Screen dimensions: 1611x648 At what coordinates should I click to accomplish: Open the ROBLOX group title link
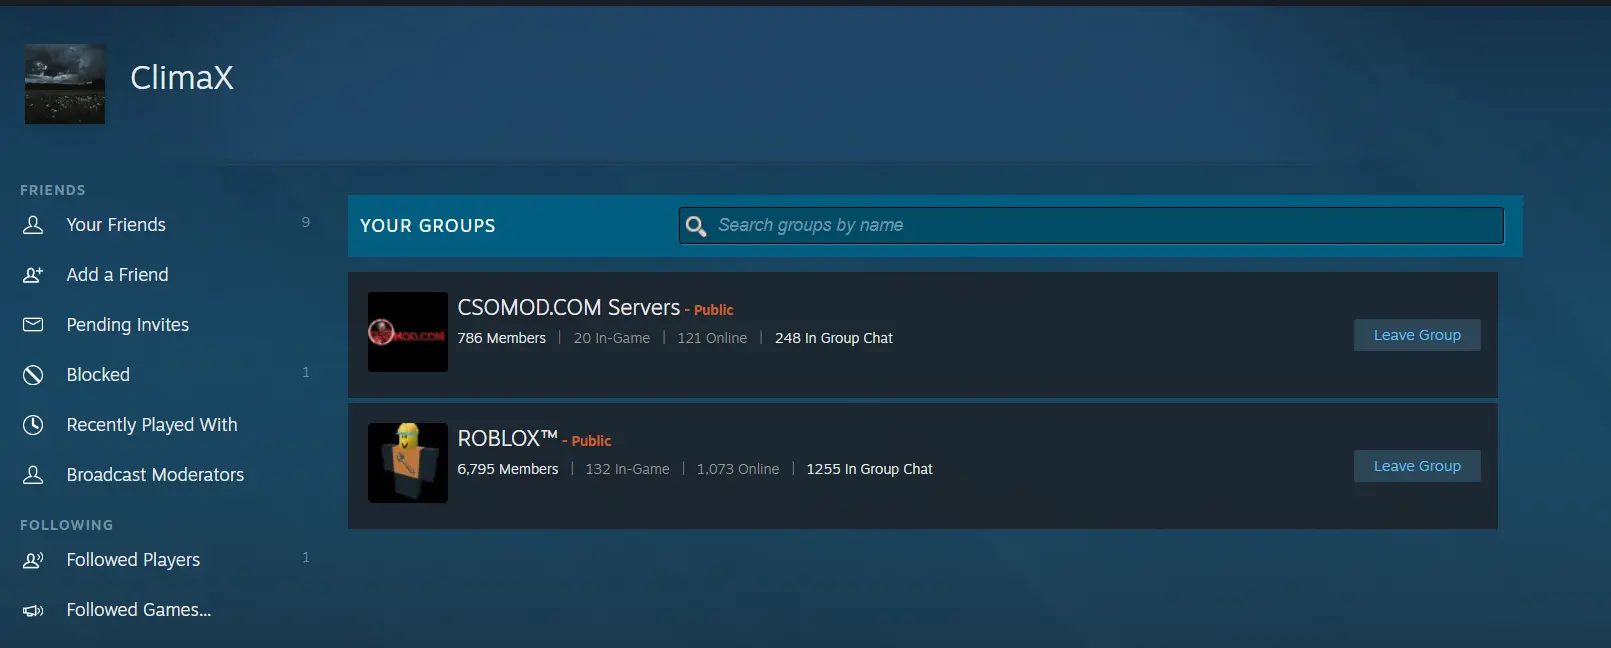[506, 439]
